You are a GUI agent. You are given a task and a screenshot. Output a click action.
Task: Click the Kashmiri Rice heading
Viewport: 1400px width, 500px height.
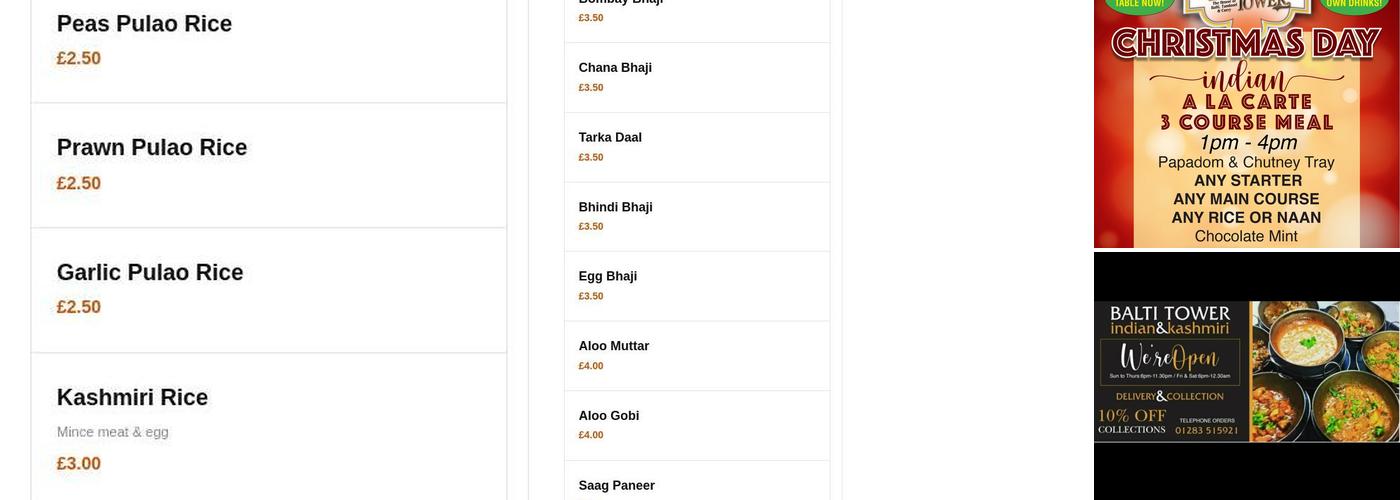click(132, 398)
